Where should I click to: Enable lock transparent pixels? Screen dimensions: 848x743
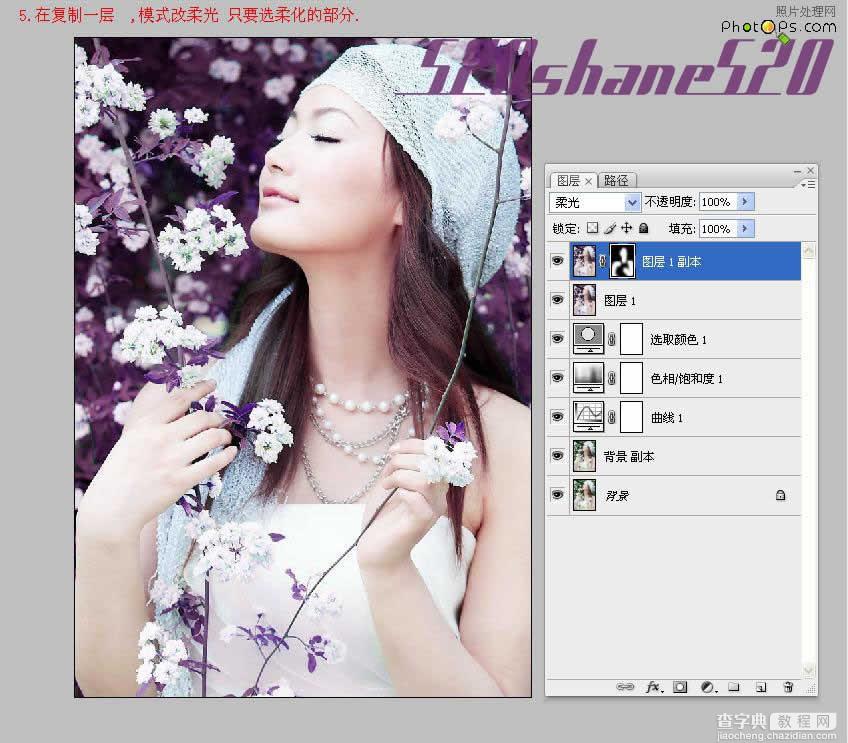click(593, 228)
